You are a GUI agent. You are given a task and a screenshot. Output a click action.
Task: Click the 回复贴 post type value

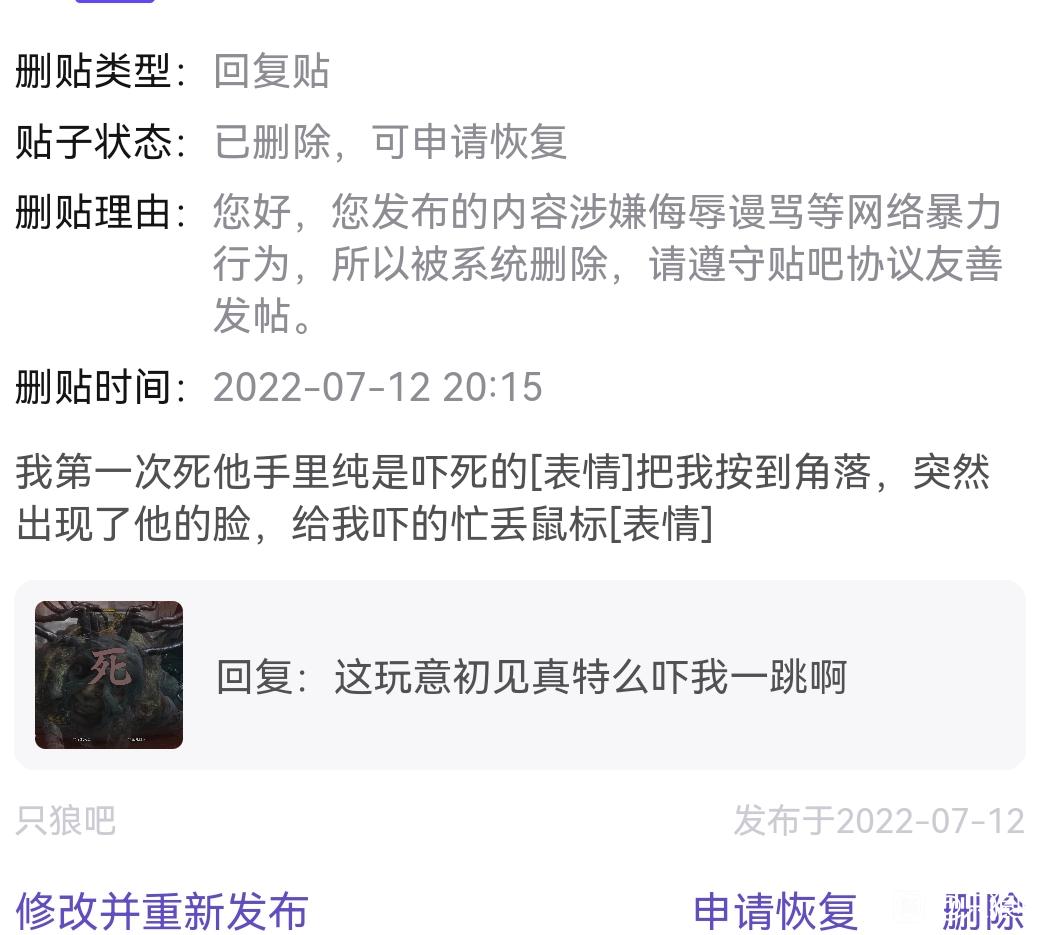(272, 71)
